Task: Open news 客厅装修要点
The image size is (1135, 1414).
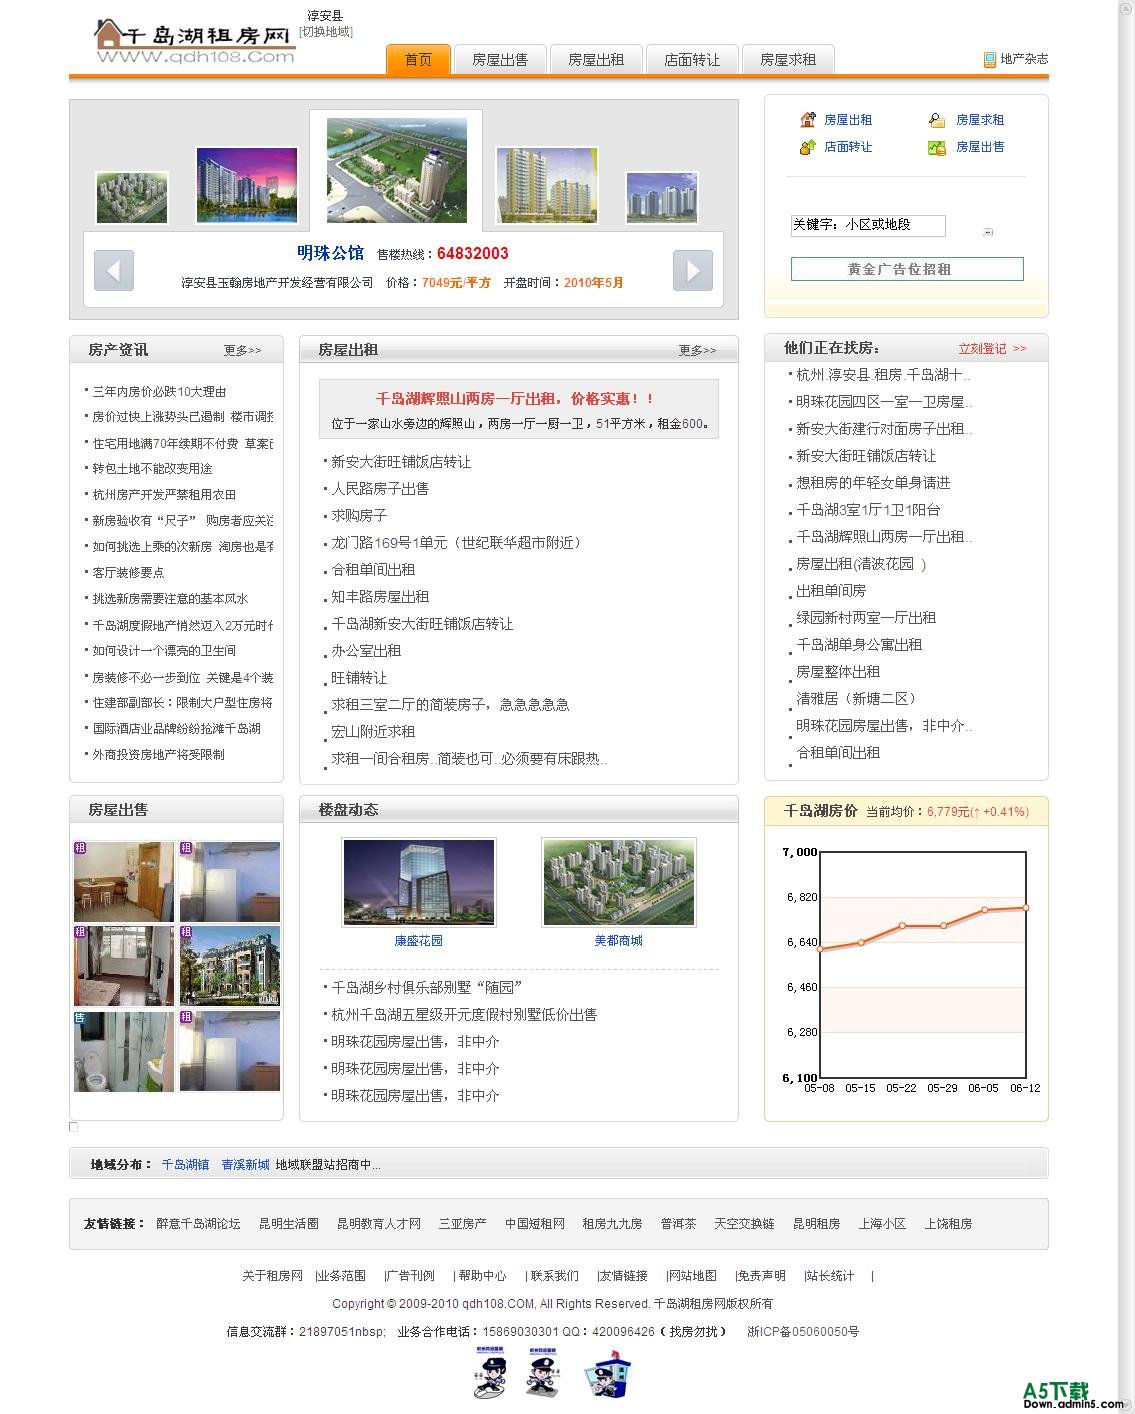Action: (129, 573)
